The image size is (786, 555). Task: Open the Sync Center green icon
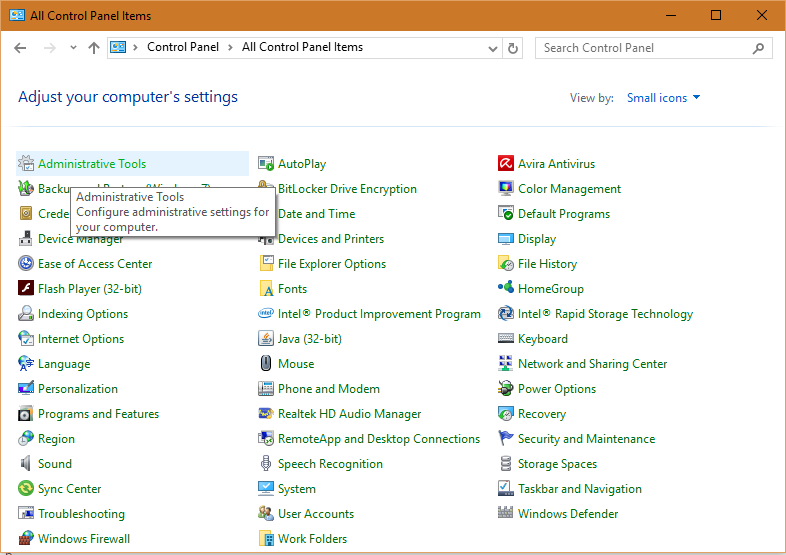click(26, 488)
